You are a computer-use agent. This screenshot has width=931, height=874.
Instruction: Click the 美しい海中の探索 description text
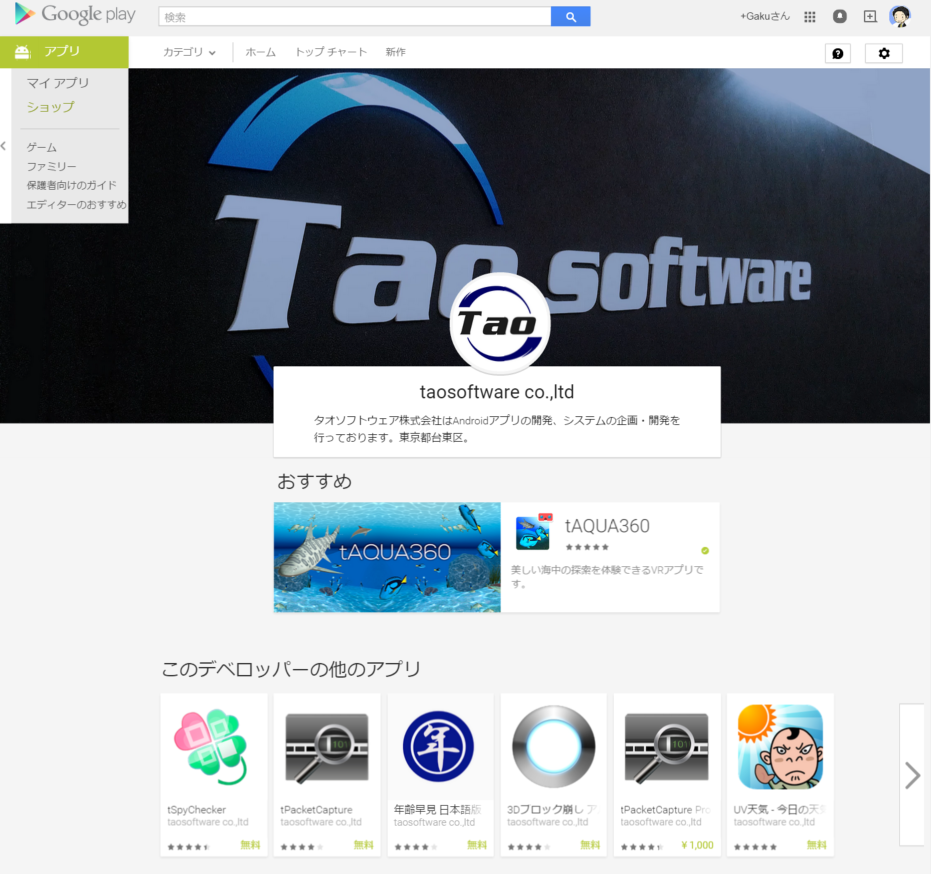pyautogui.click(x=607, y=577)
